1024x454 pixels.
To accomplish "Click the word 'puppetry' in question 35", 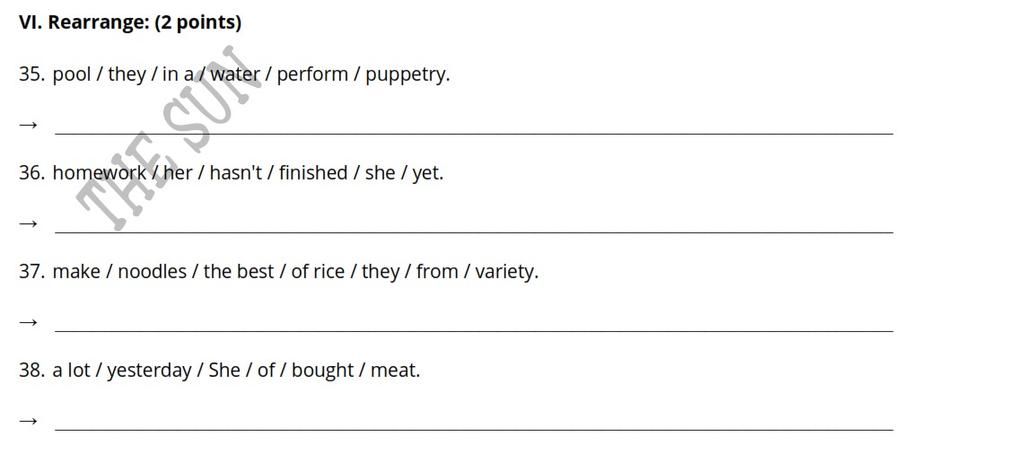I will [x=408, y=75].
